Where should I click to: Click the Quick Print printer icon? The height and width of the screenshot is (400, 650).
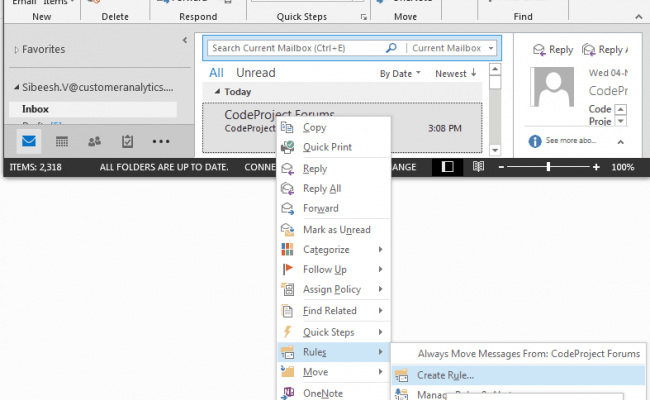(x=287, y=147)
